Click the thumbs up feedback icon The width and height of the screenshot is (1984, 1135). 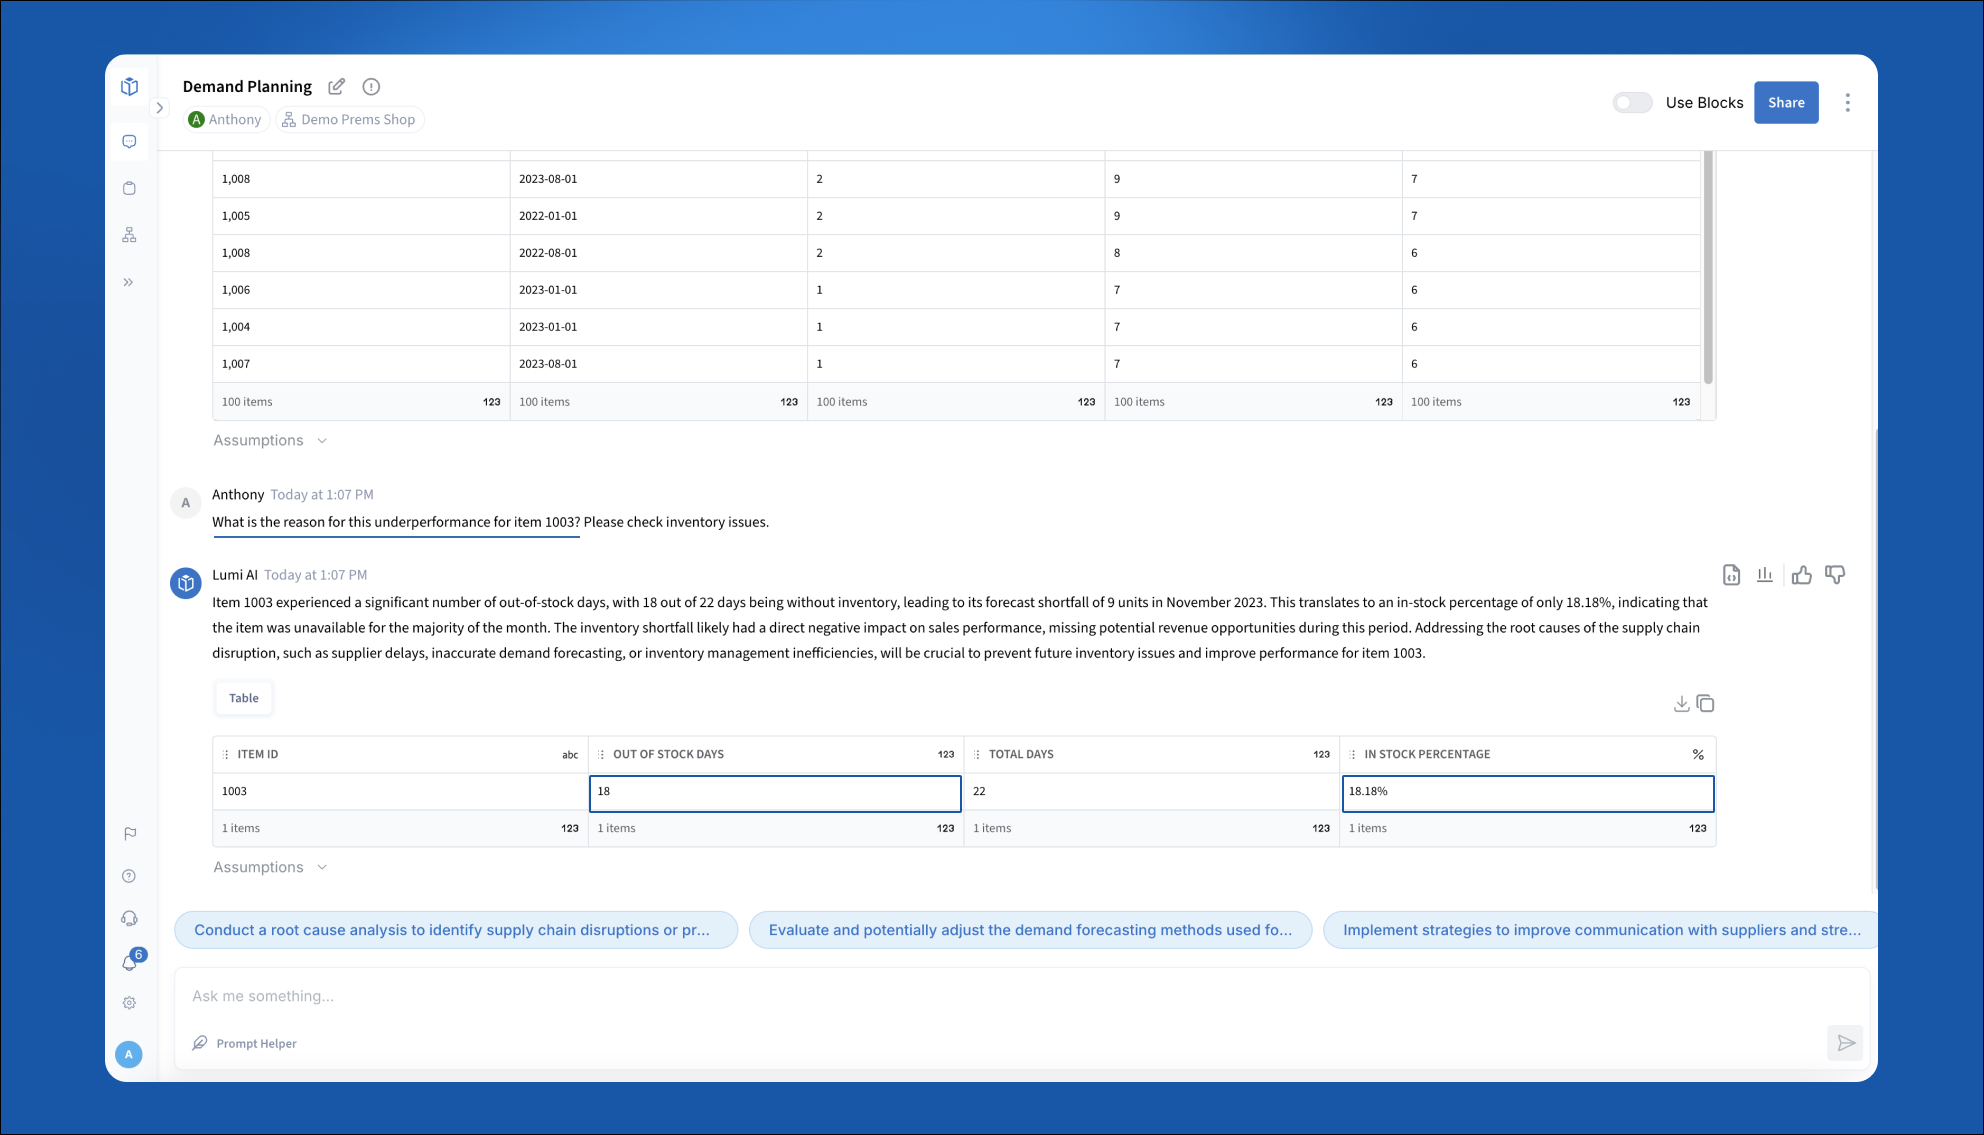1801,575
